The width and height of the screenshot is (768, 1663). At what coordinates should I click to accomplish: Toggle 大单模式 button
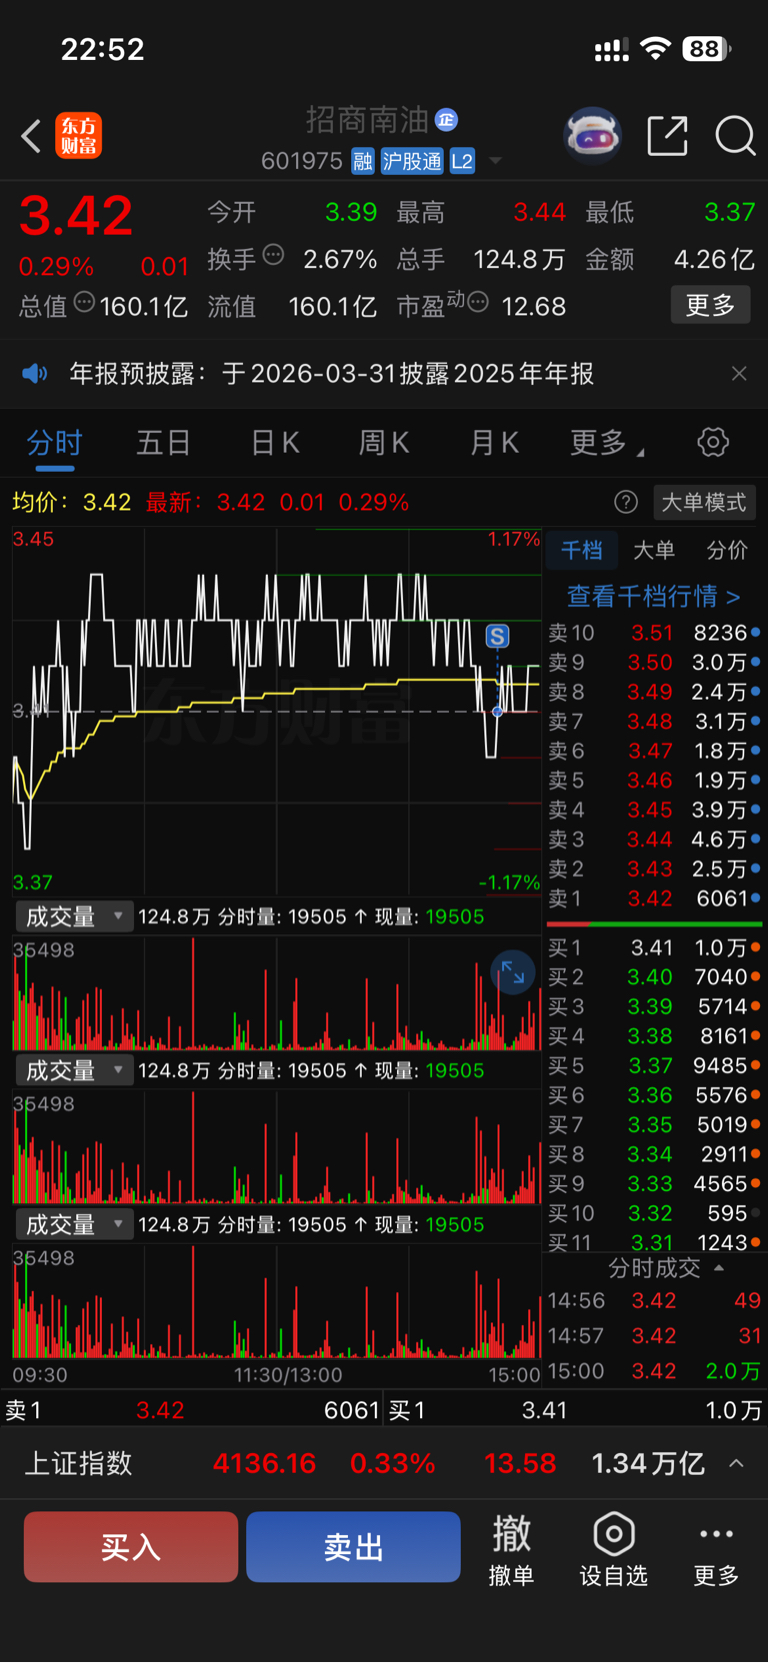click(704, 502)
